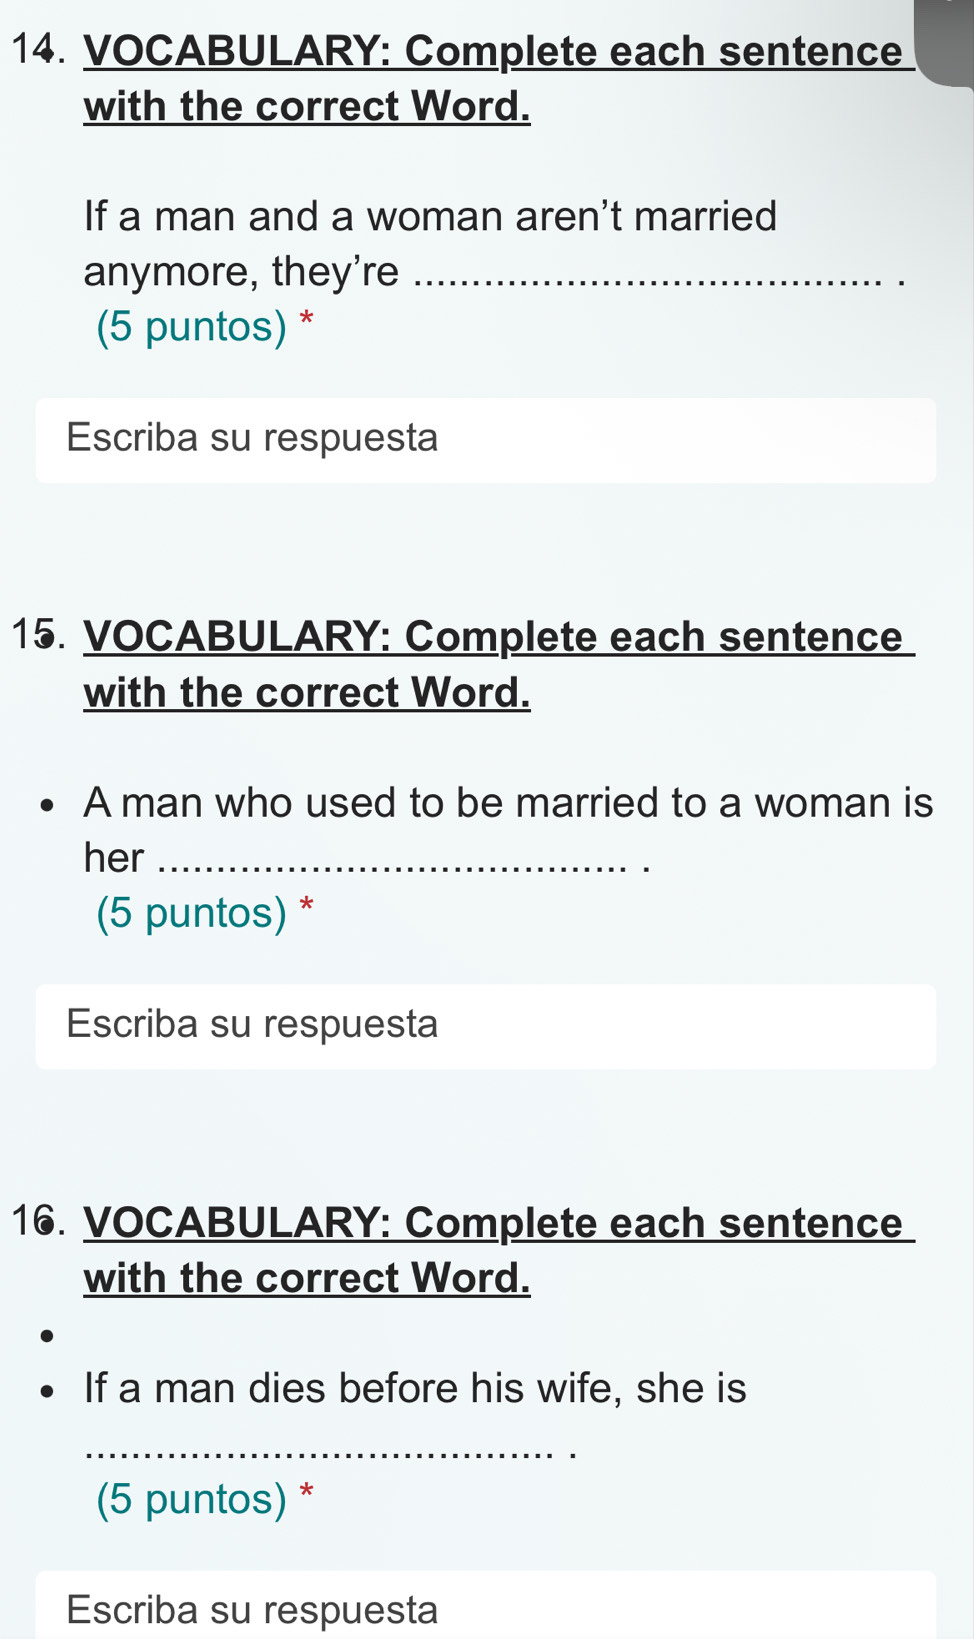This screenshot has width=974, height=1639.
Task: Click the number 14 question marker
Action: (x=37, y=50)
